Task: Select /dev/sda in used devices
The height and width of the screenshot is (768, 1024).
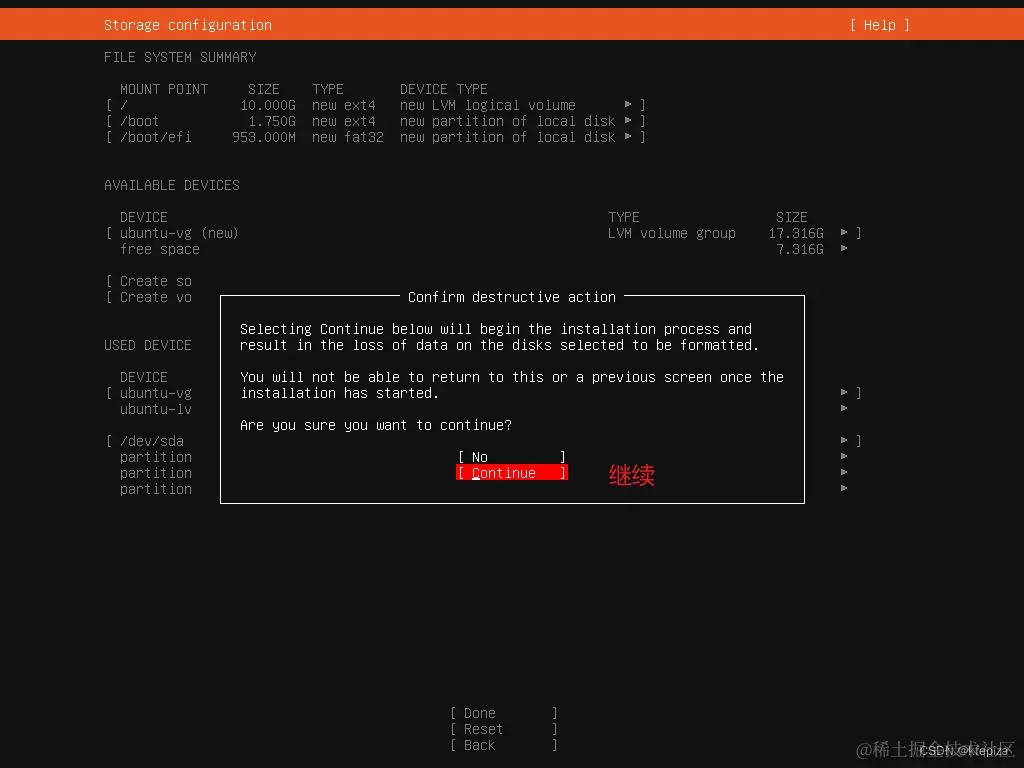Action: coord(152,441)
